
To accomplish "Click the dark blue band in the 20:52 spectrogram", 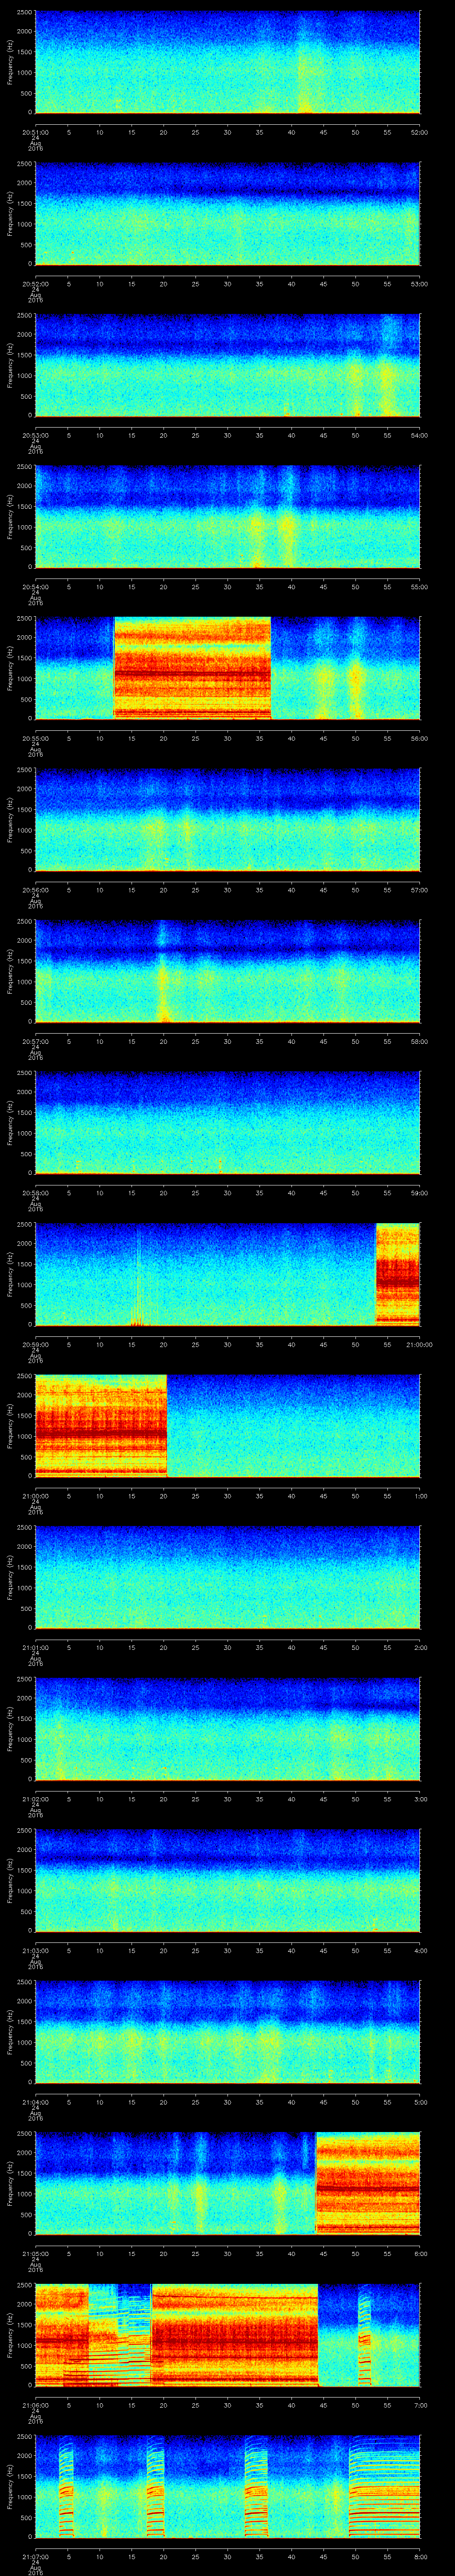I will tap(227, 190).
